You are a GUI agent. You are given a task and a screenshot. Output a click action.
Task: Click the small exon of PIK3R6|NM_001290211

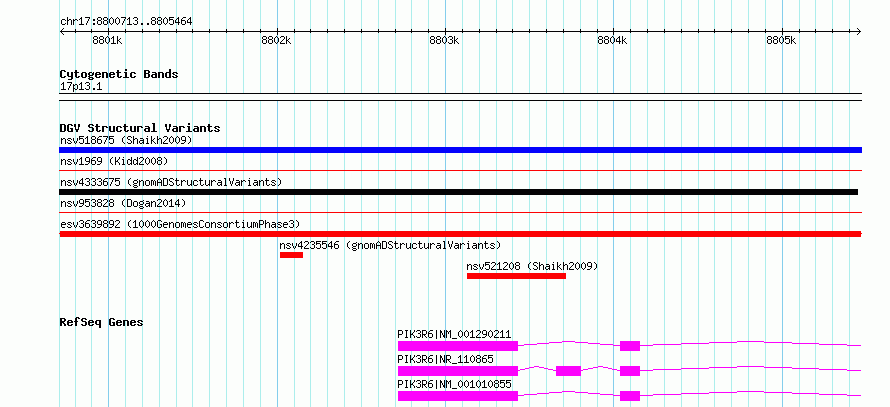[x=629, y=346]
